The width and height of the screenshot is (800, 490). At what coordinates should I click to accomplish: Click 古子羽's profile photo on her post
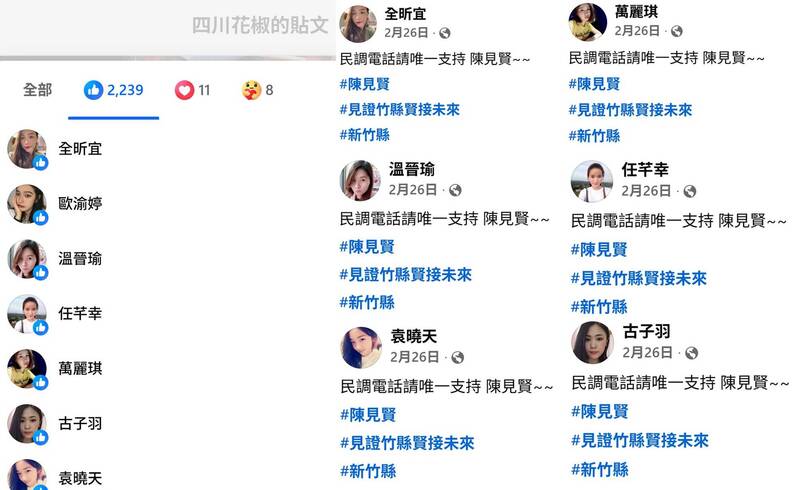(592, 342)
